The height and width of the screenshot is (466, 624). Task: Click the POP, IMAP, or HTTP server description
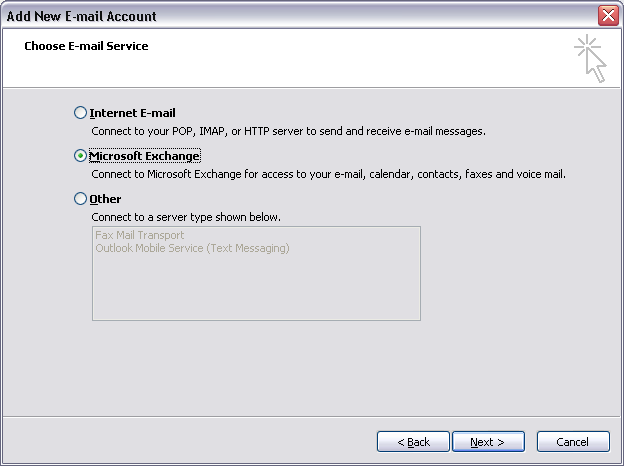click(289, 131)
